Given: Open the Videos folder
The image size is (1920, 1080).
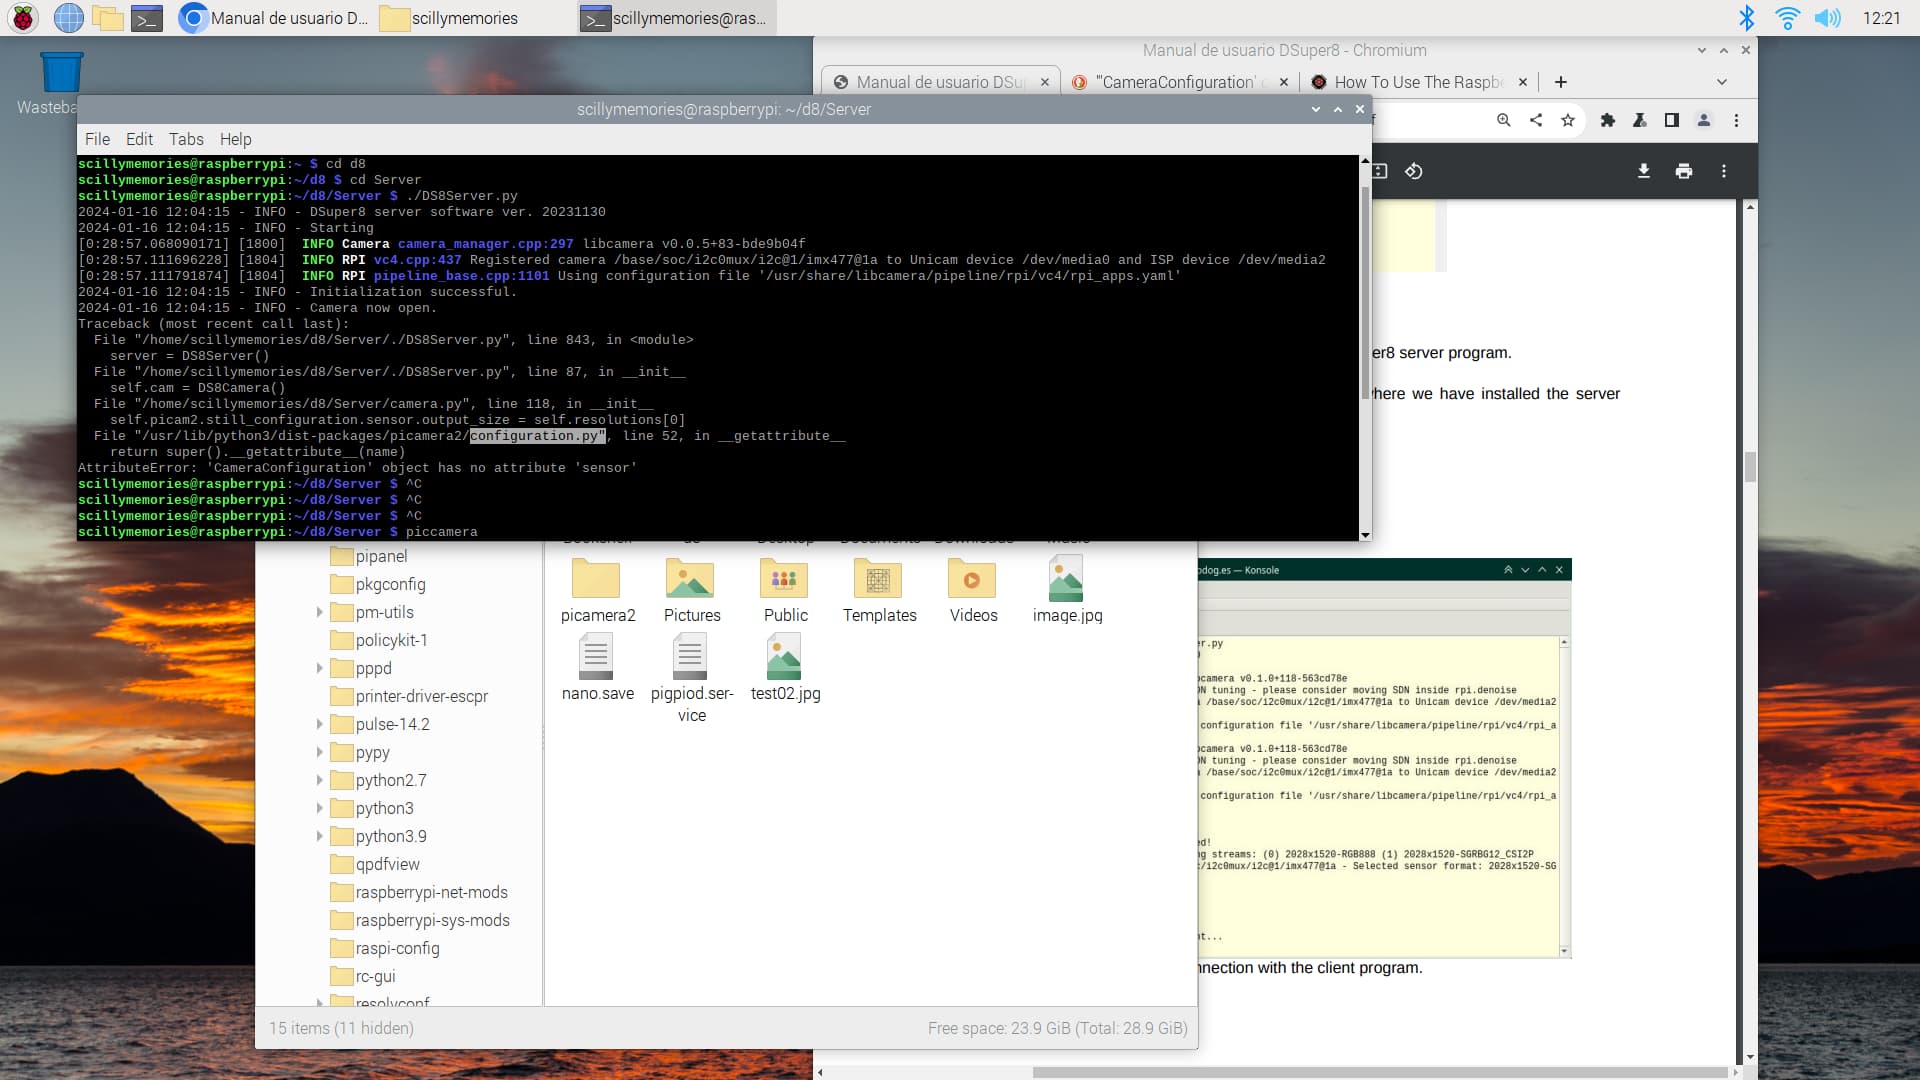Looking at the screenshot, I should [x=973, y=591].
